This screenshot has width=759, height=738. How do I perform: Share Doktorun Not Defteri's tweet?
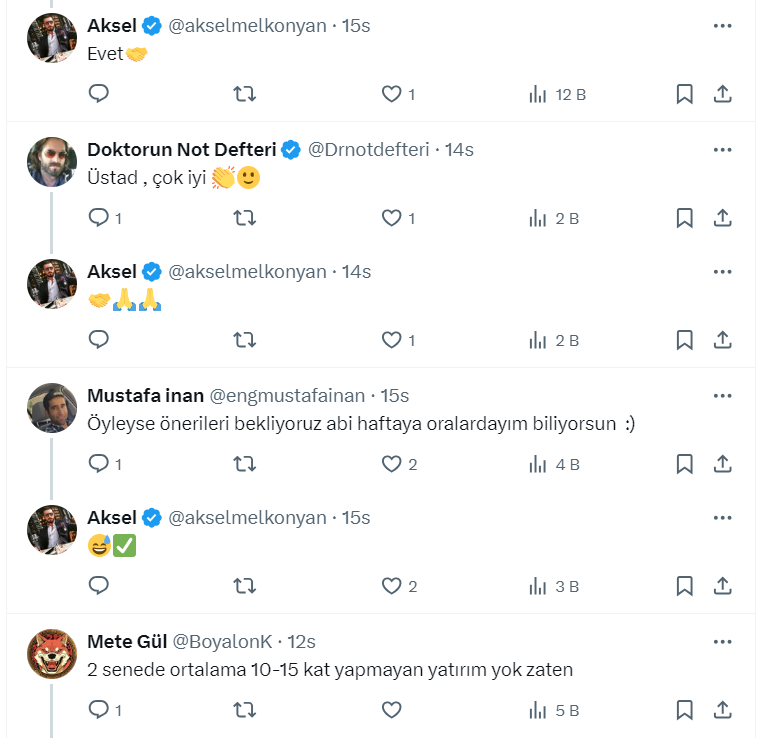pyautogui.click(x=722, y=218)
